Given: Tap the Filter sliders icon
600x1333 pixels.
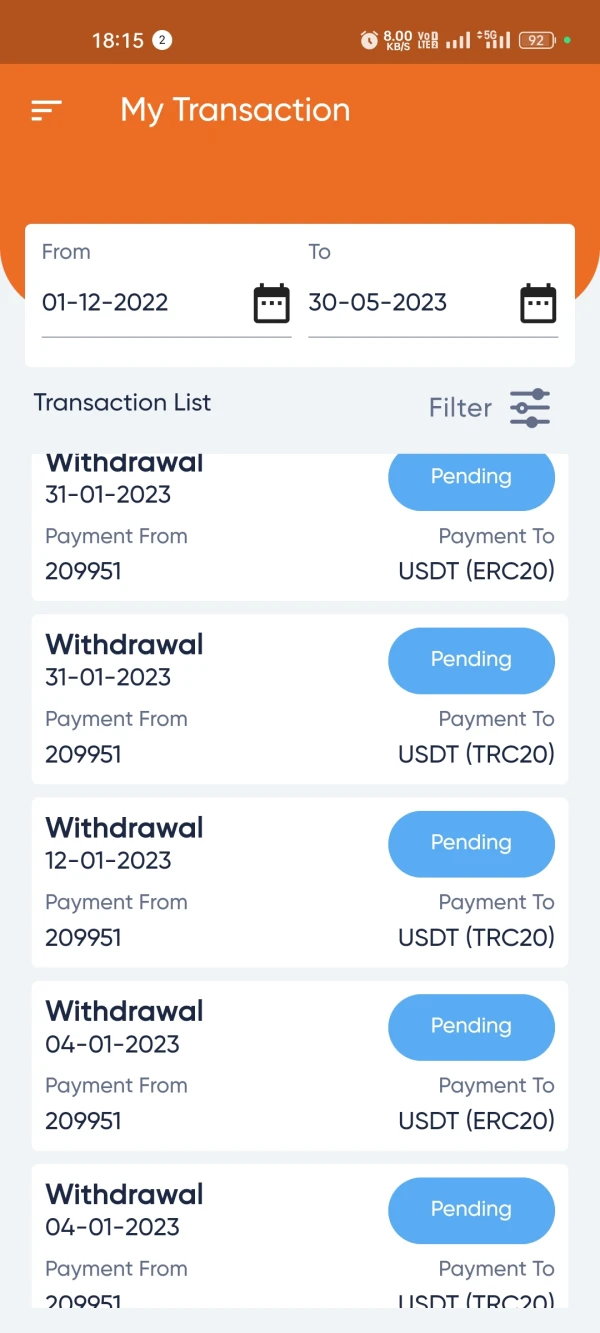Looking at the screenshot, I should (530, 408).
